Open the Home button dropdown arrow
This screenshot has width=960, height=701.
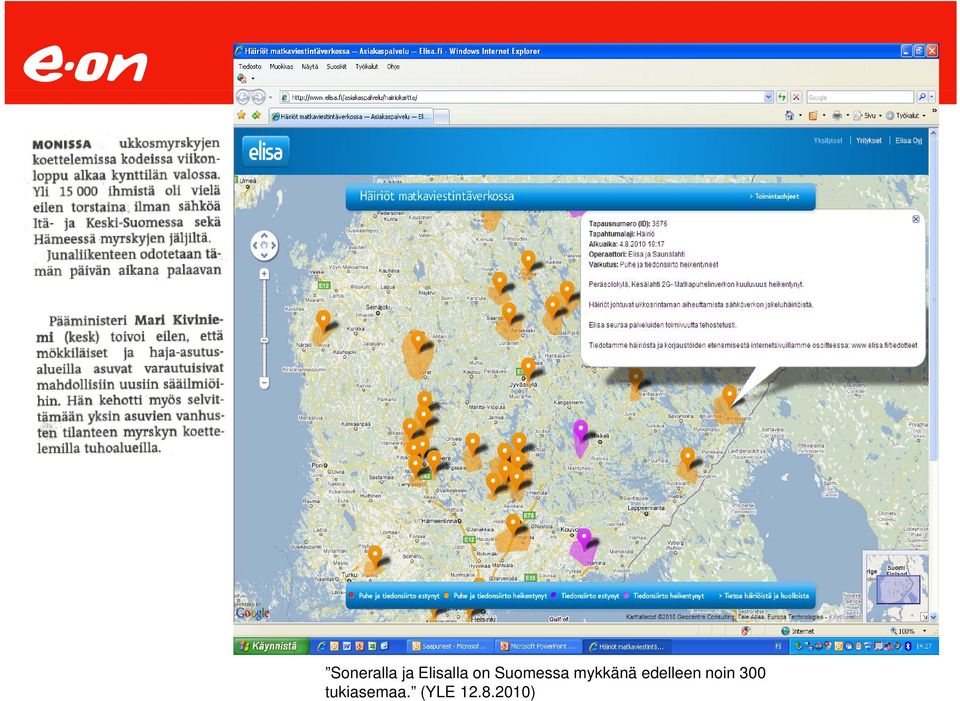click(800, 115)
